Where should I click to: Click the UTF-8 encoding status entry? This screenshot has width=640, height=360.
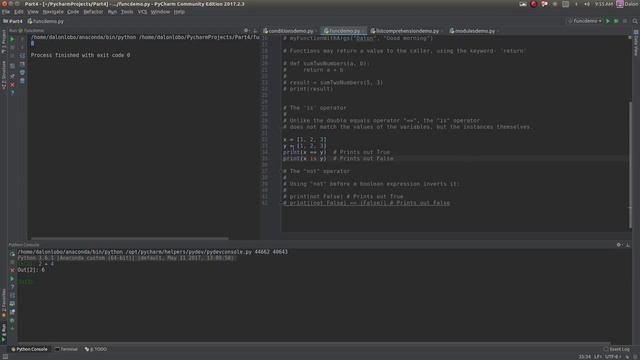coord(613,357)
